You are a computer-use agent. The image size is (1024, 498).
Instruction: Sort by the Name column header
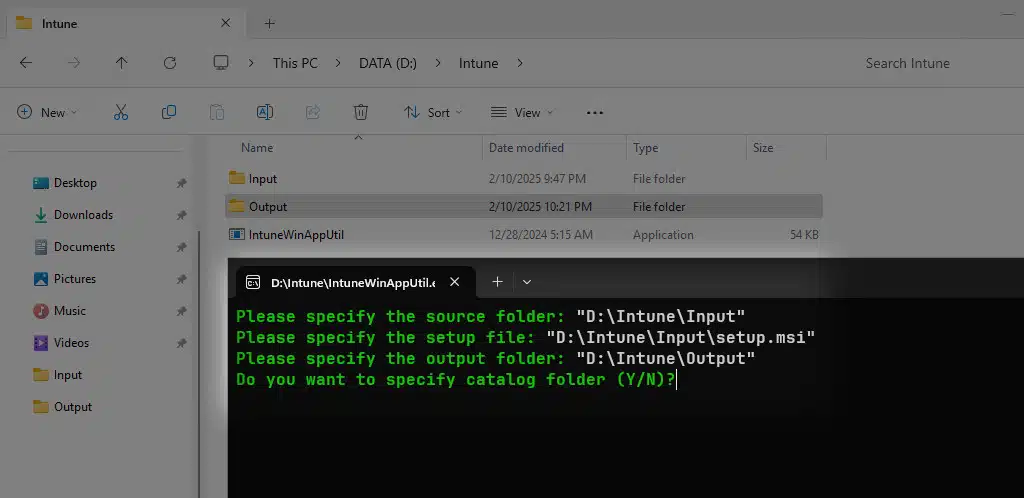click(x=257, y=148)
